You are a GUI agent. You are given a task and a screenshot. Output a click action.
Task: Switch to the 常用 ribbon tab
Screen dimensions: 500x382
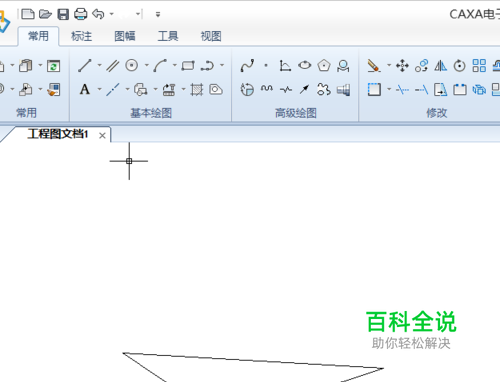coord(38,36)
